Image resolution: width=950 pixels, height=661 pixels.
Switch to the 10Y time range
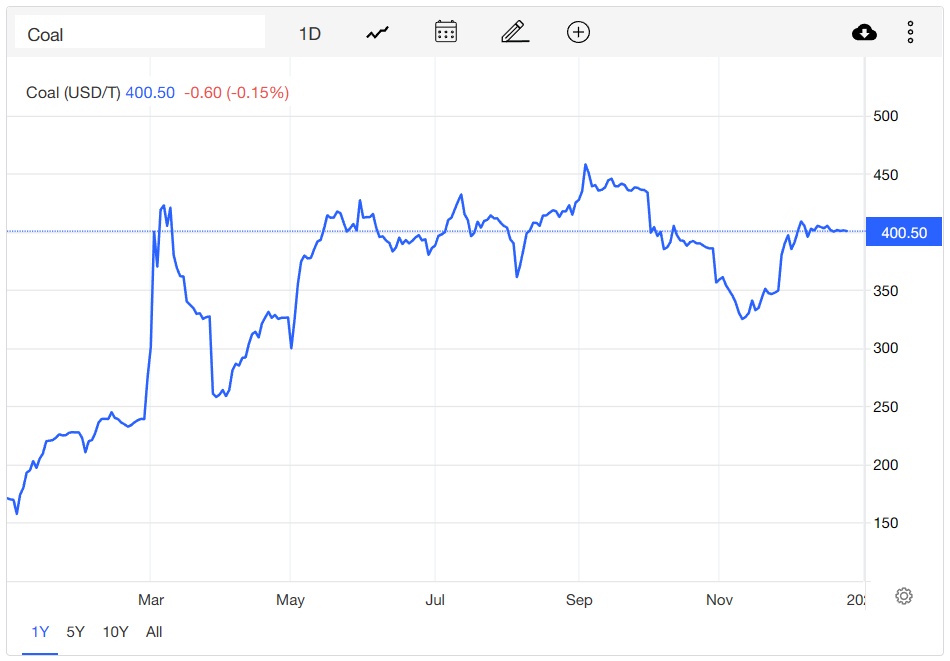[x=115, y=632]
